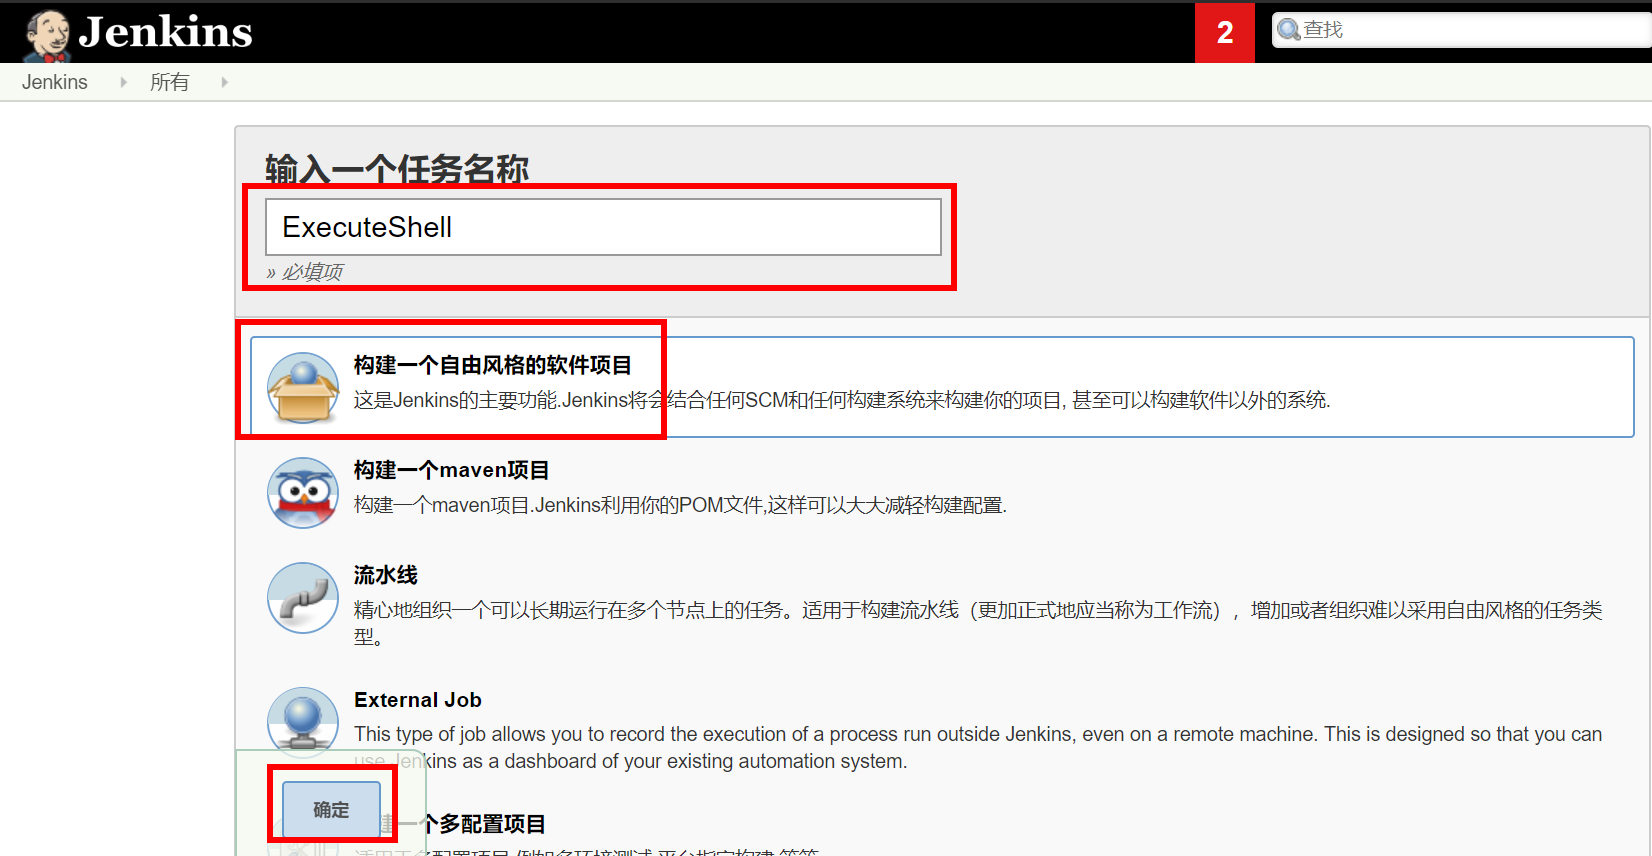Screen dimensions: 1652x856
Task: Choose the 流水线 project type
Action: point(386,575)
